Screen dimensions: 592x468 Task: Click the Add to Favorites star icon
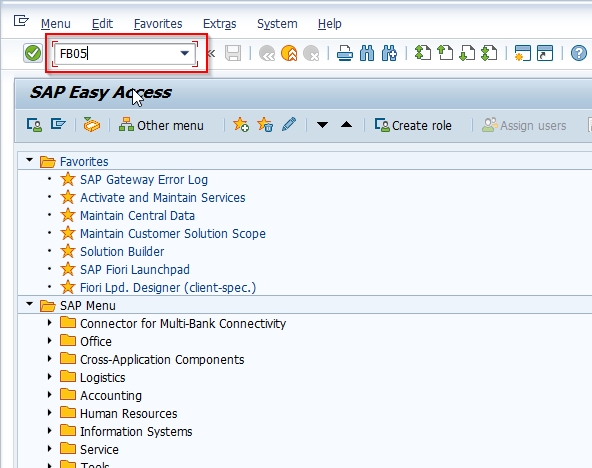(241, 125)
